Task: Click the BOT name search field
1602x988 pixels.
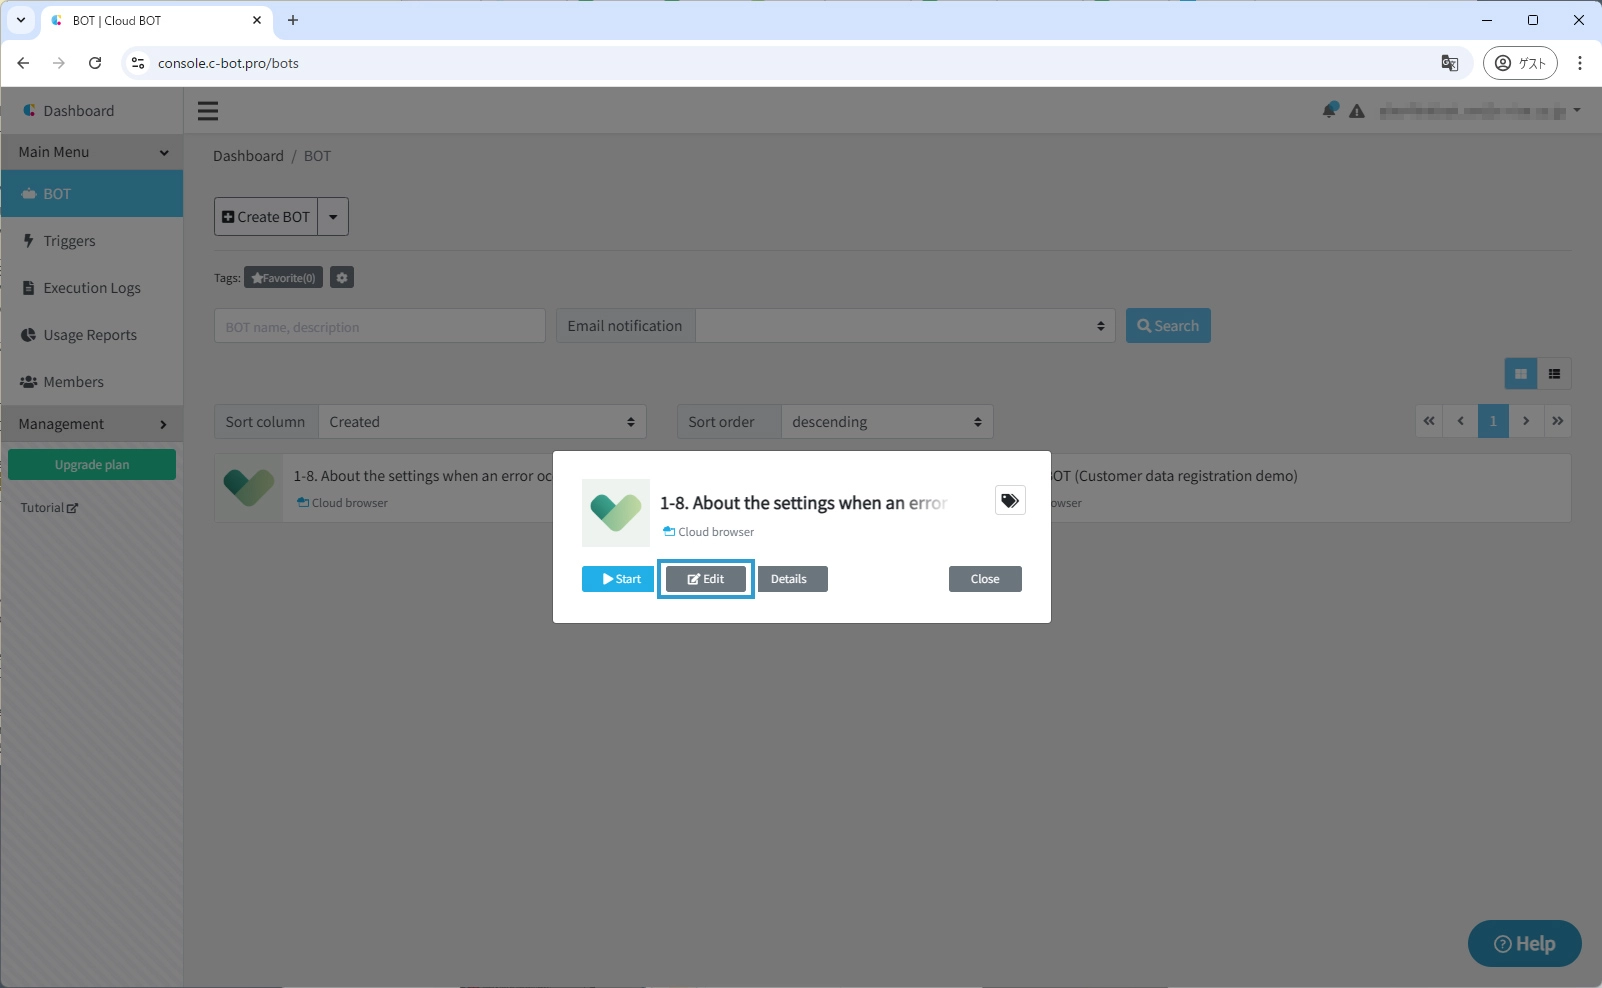Action: click(x=379, y=326)
